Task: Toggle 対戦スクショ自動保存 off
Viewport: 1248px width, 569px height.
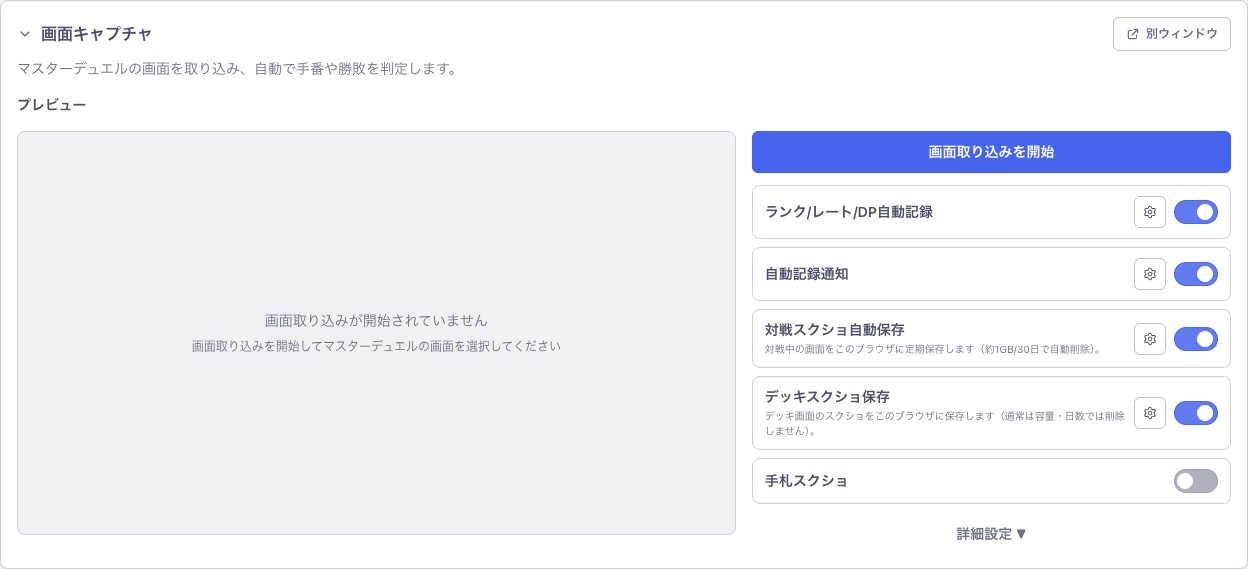Action: 1196,339
